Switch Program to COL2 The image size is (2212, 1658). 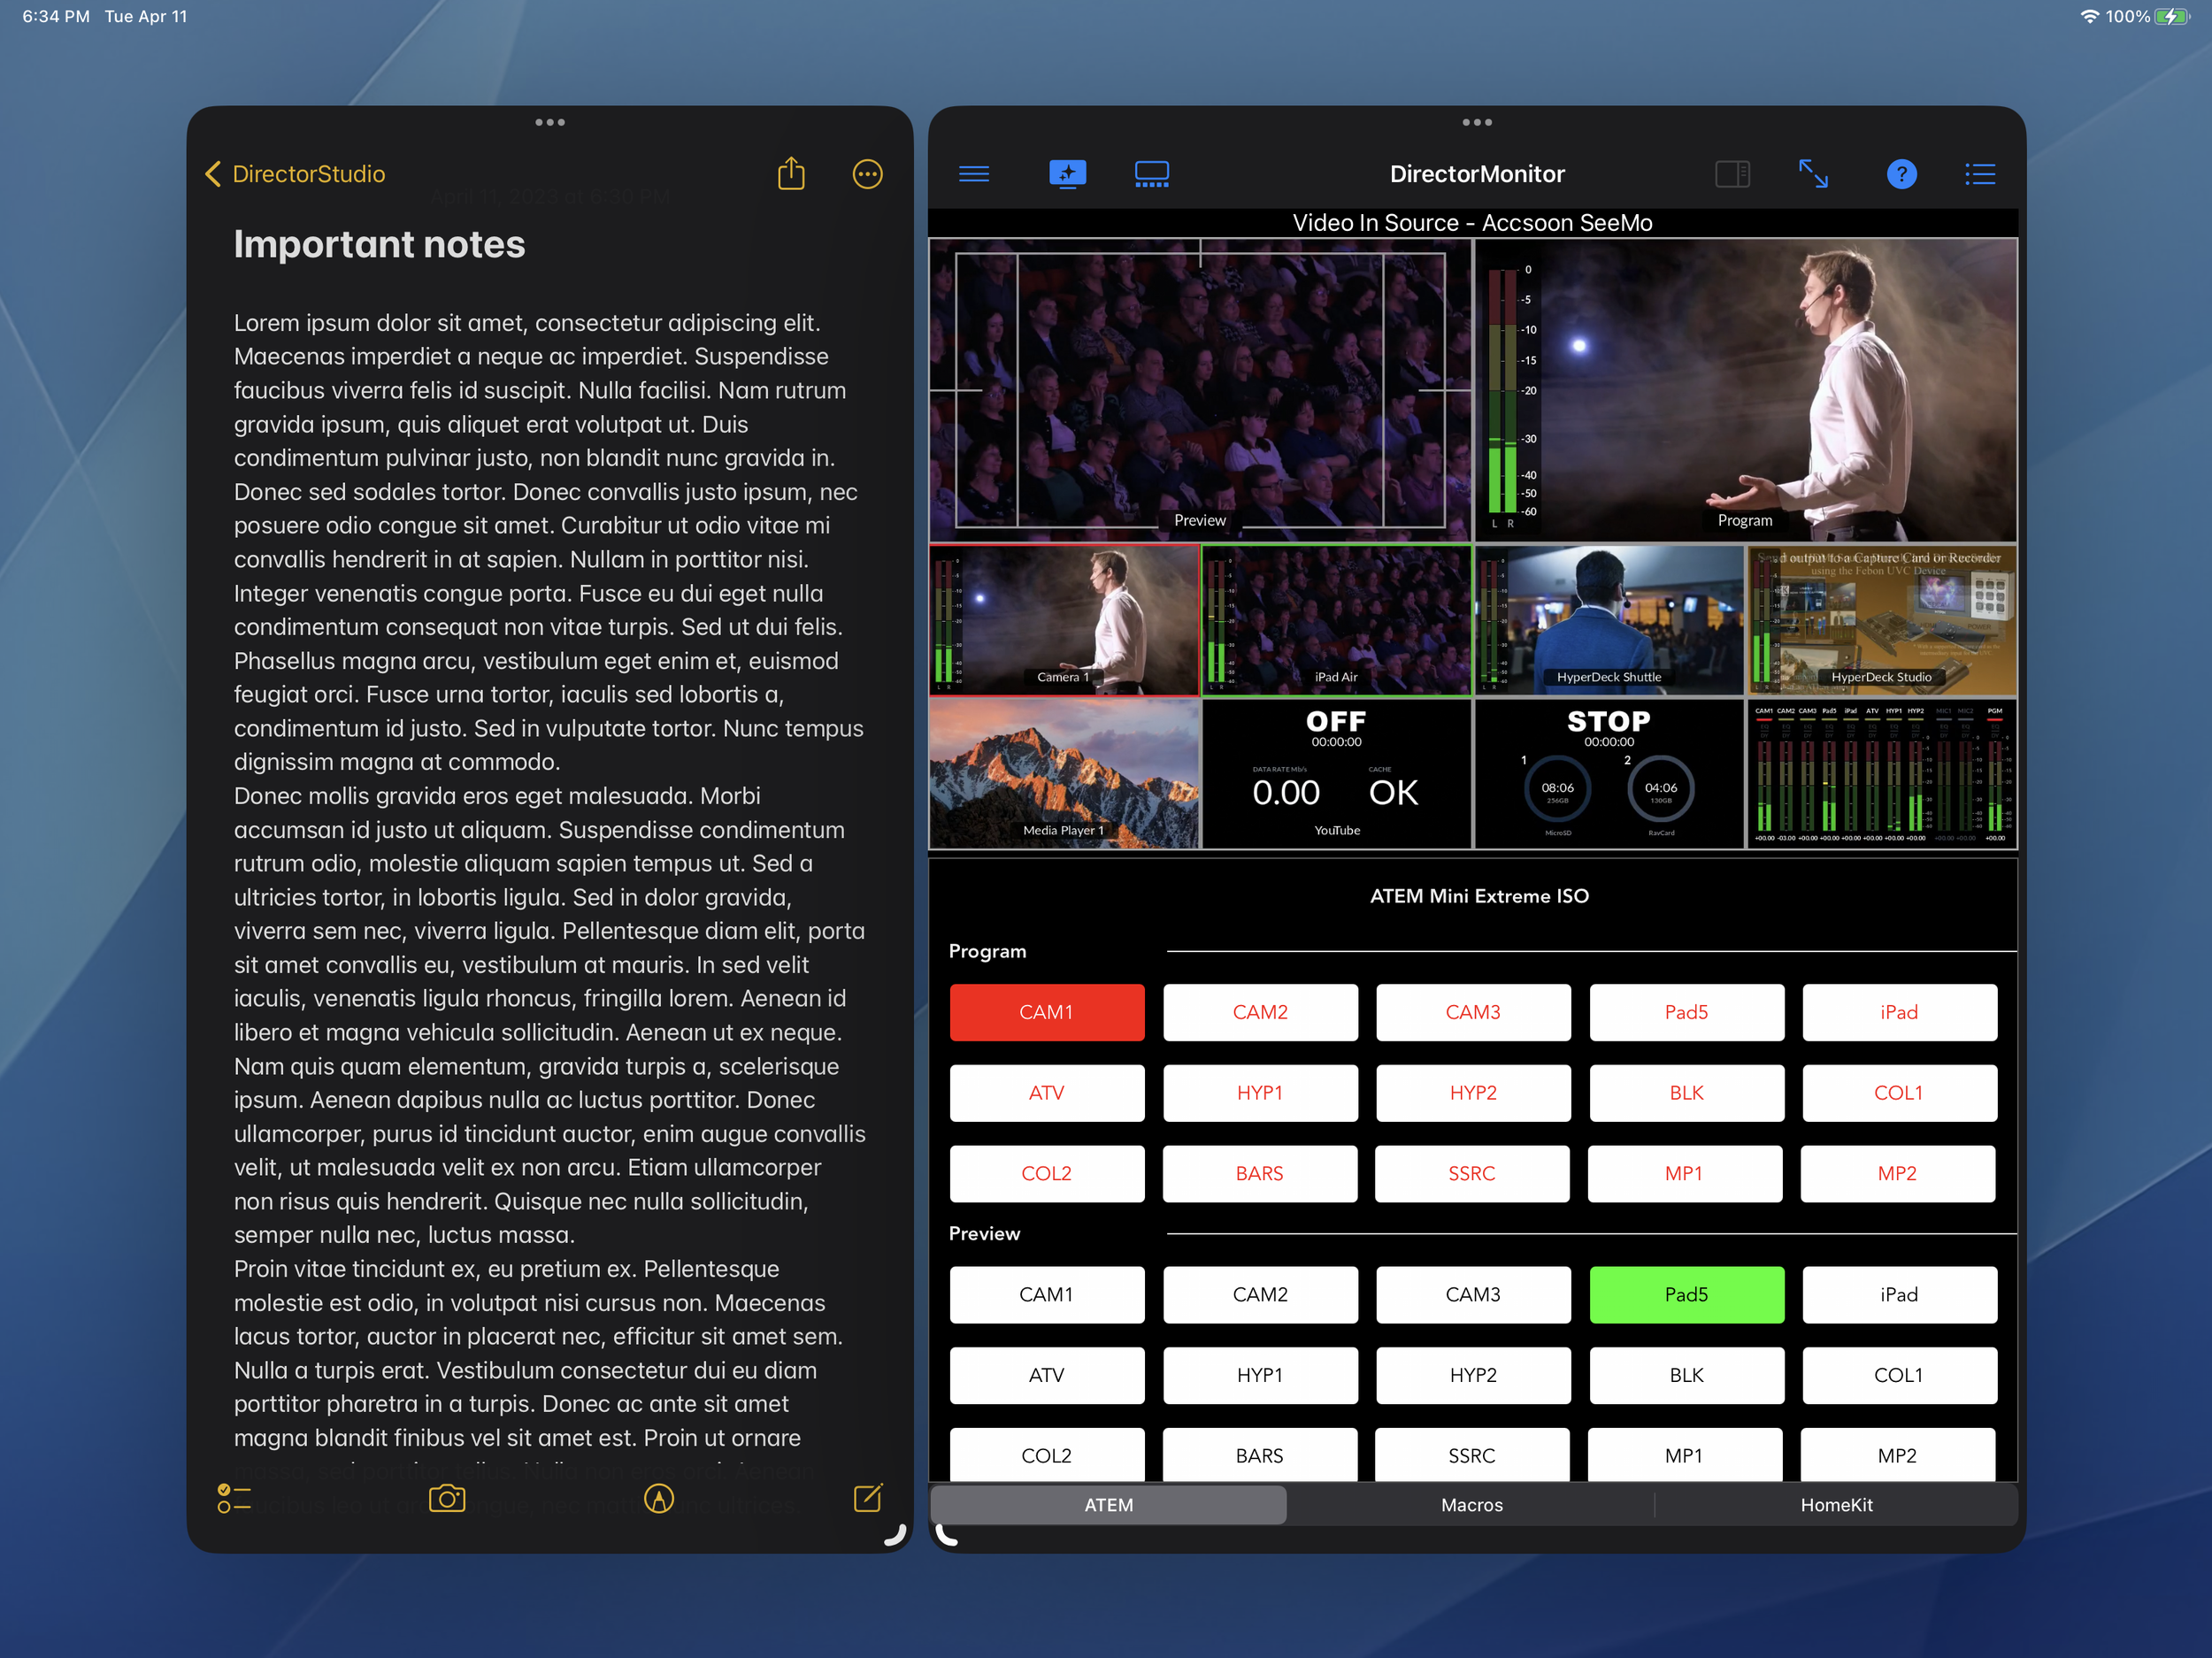1047,1173
